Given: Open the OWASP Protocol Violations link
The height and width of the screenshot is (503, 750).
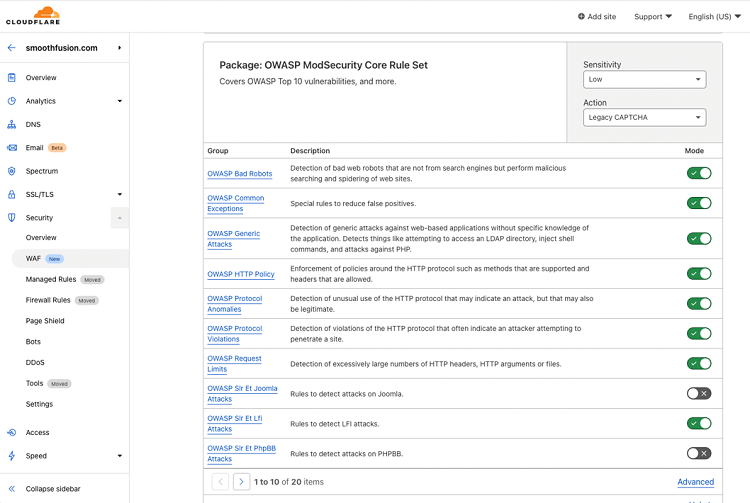Looking at the screenshot, I should (234, 334).
